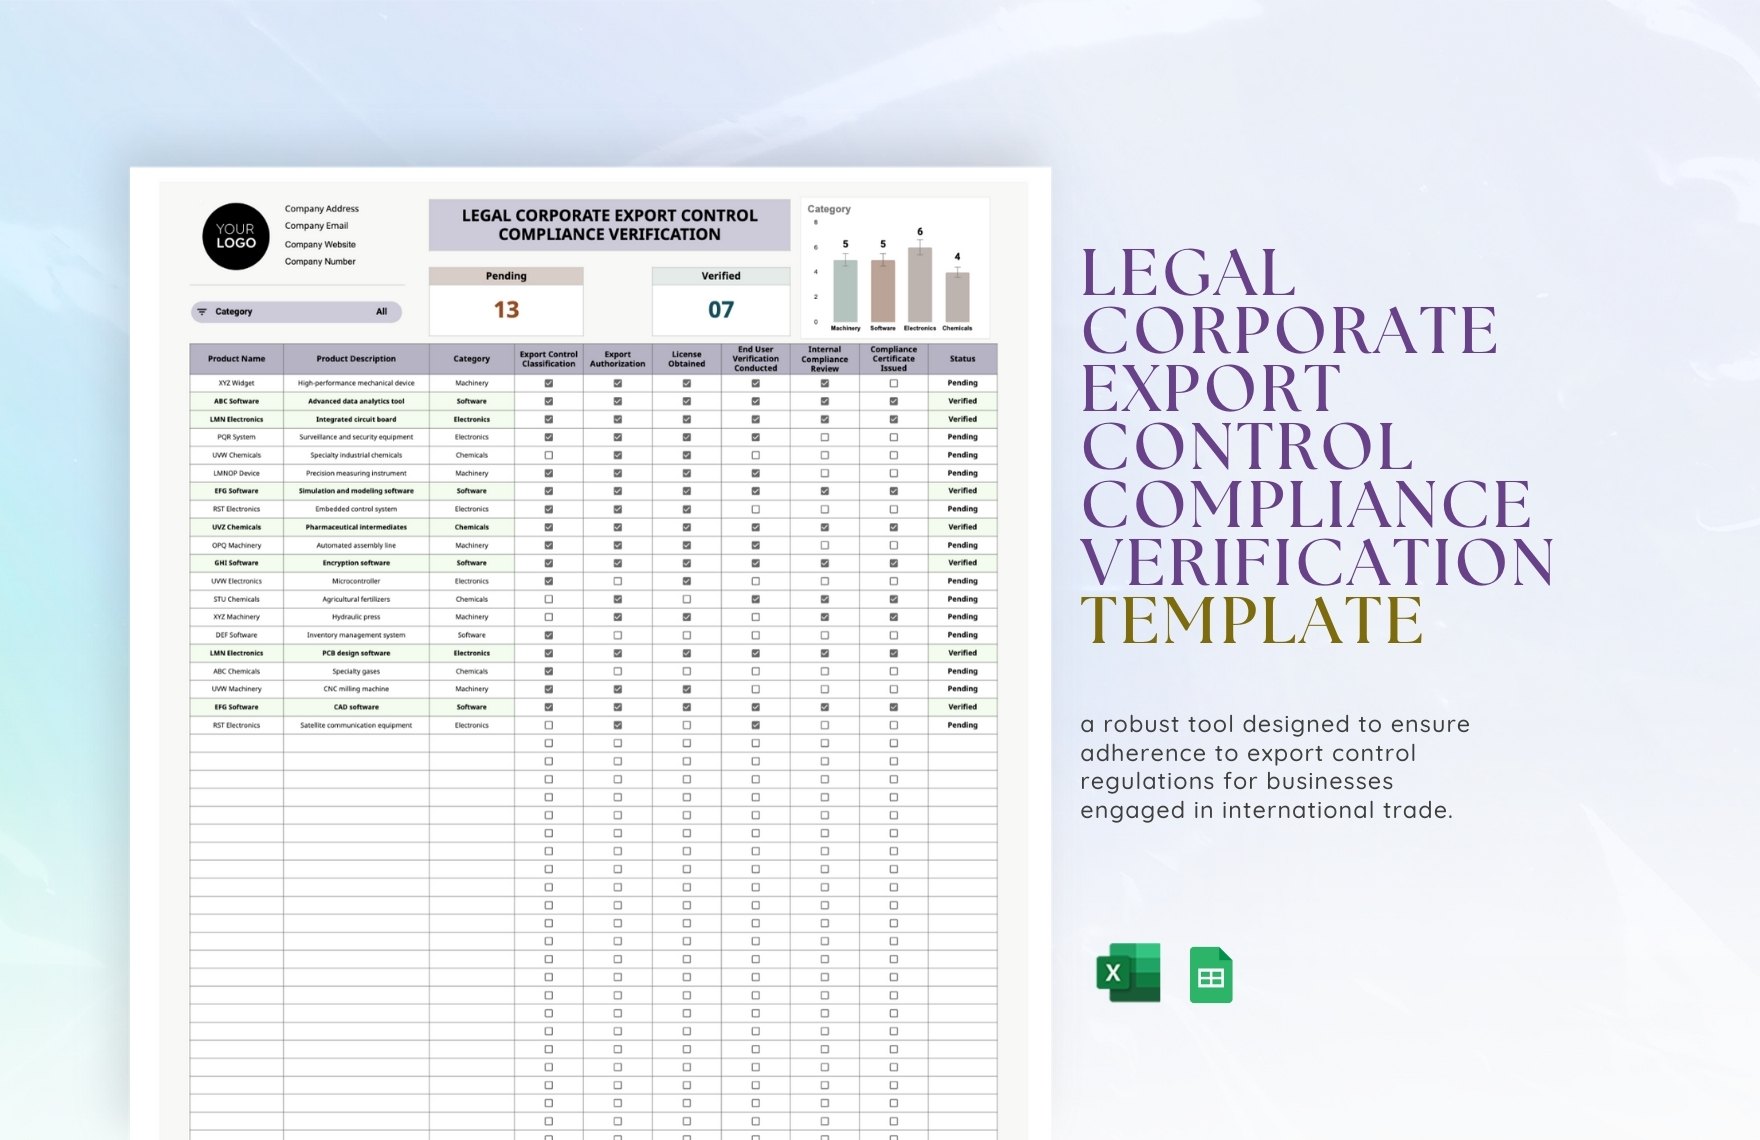This screenshot has width=1760, height=1140.
Task: Click the spreadsheet title Legal Corporate Export Control
Action: (x=610, y=225)
